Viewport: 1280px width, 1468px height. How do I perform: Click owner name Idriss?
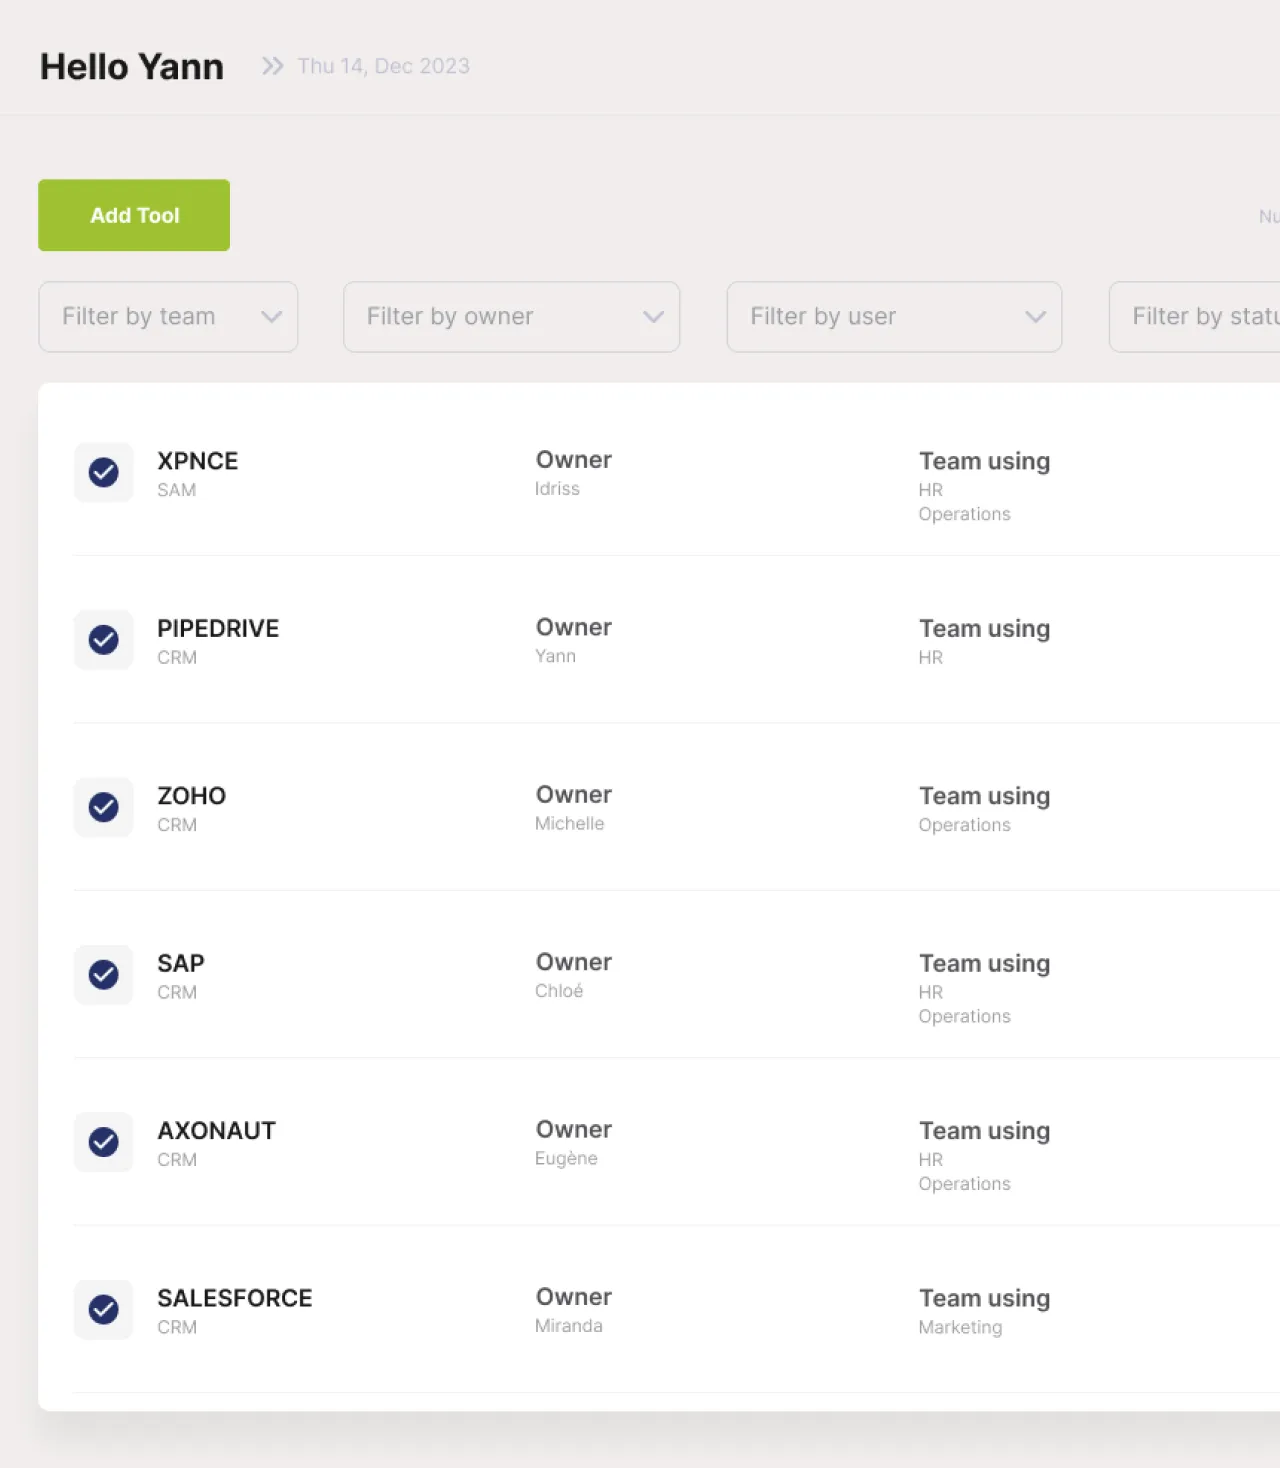click(557, 489)
